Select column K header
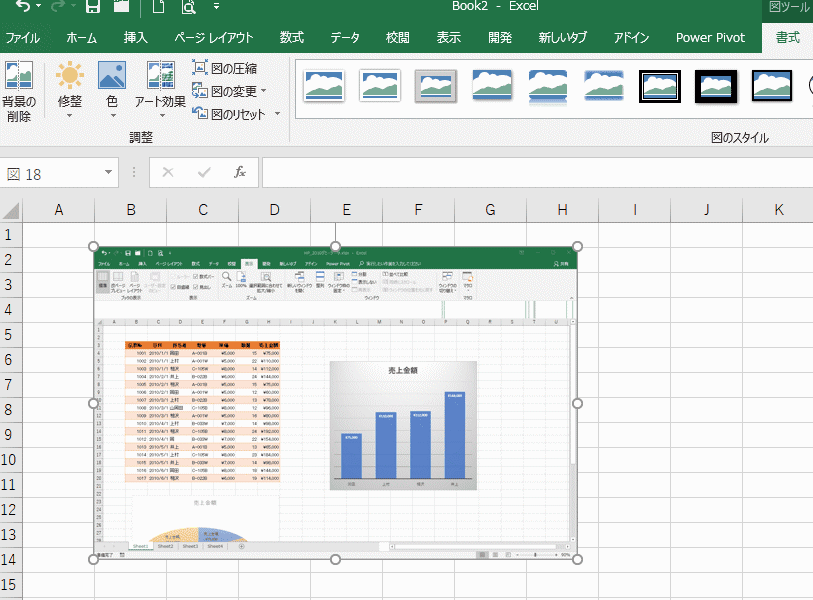The image size is (813, 600). click(x=778, y=210)
